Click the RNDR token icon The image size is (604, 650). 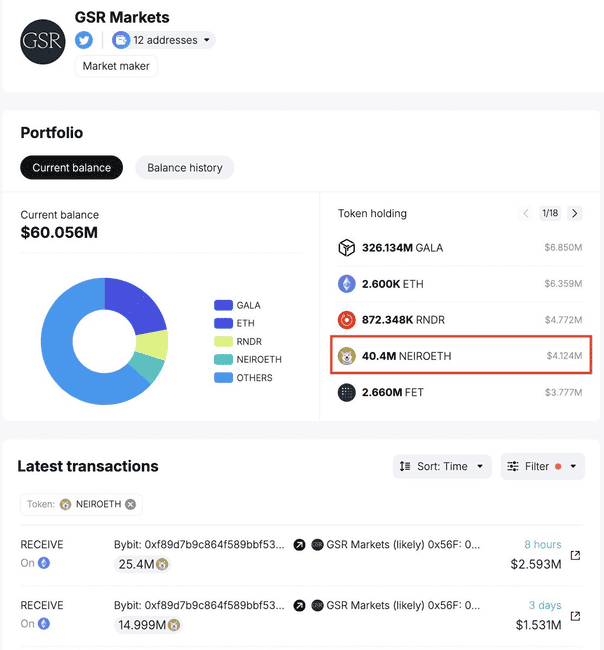point(347,320)
